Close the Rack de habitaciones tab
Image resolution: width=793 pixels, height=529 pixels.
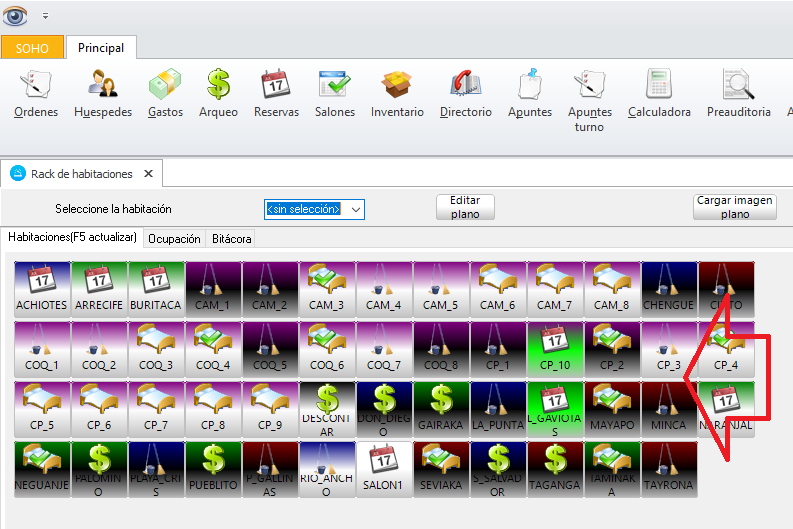point(148,173)
